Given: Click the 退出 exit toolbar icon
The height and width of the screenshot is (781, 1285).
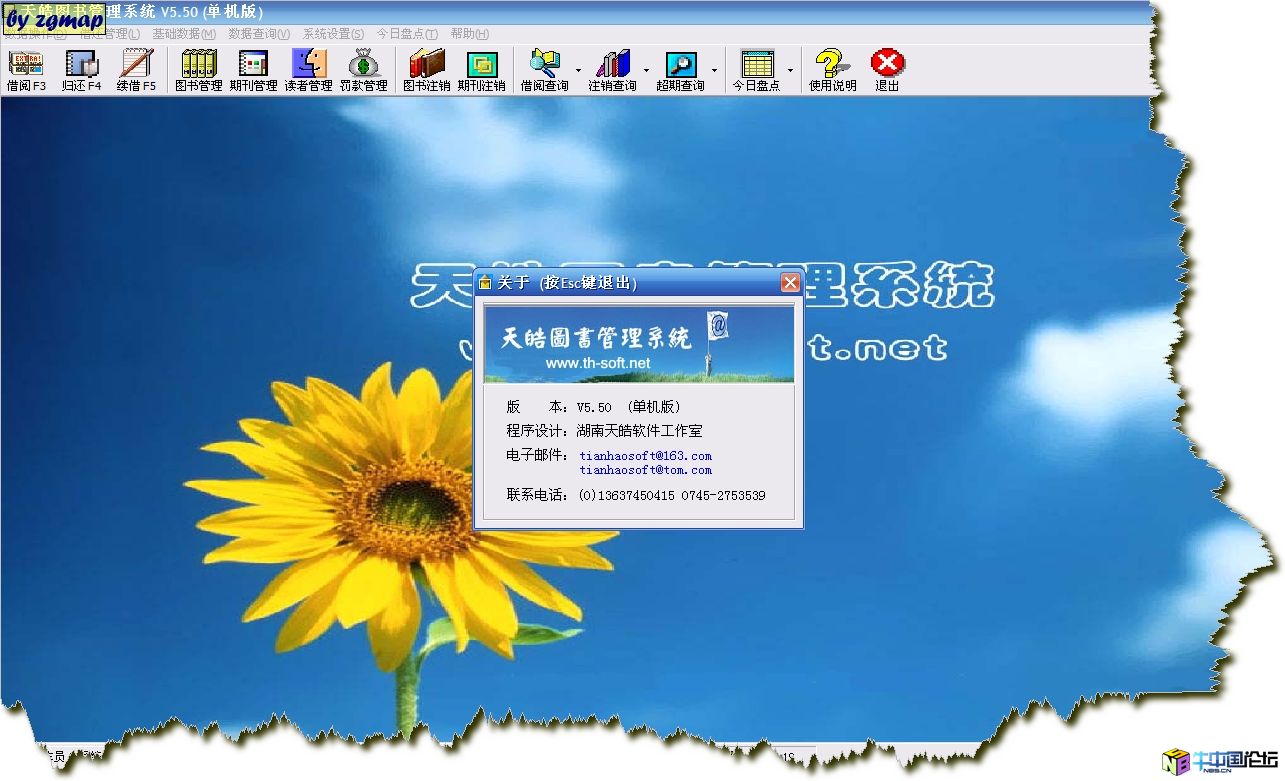Looking at the screenshot, I should (887, 71).
